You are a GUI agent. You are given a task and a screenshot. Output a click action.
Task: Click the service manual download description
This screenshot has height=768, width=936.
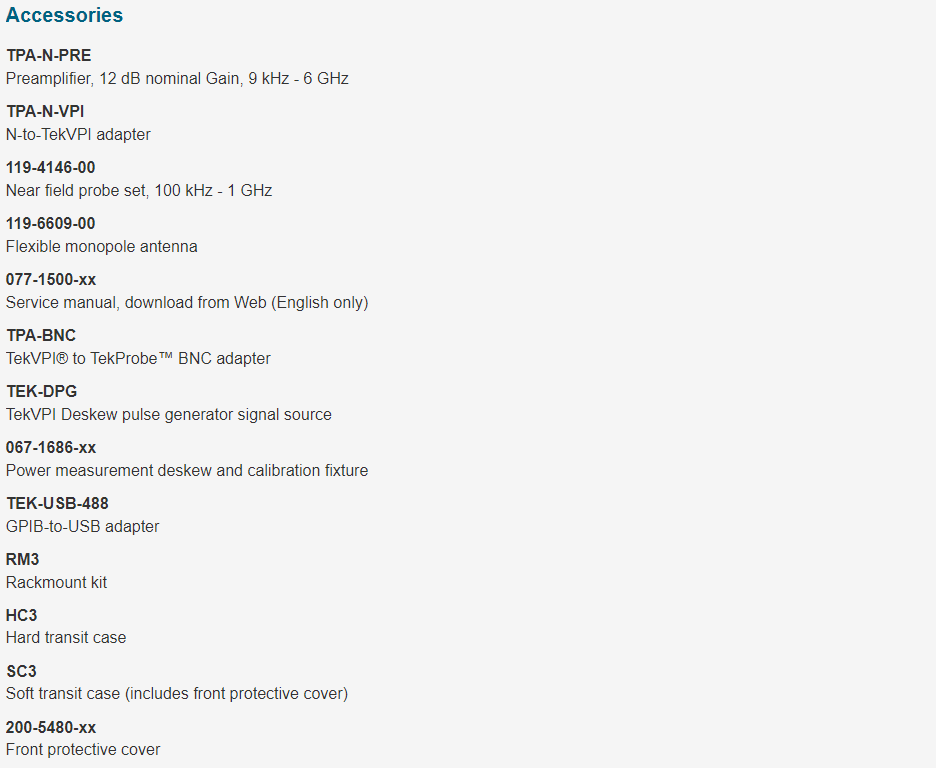click(187, 303)
